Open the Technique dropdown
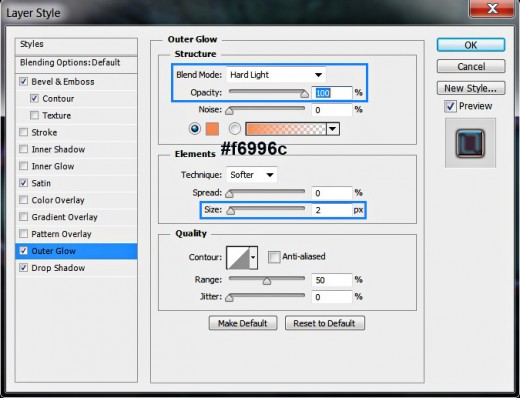This screenshot has width=520, height=398. (252, 175)
